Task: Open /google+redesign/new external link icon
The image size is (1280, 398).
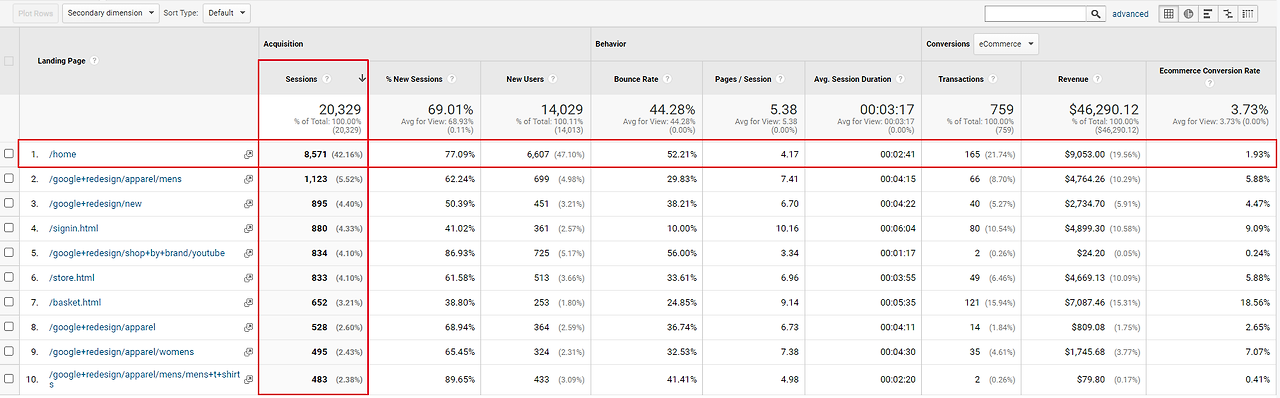Action: coord(248,204)
